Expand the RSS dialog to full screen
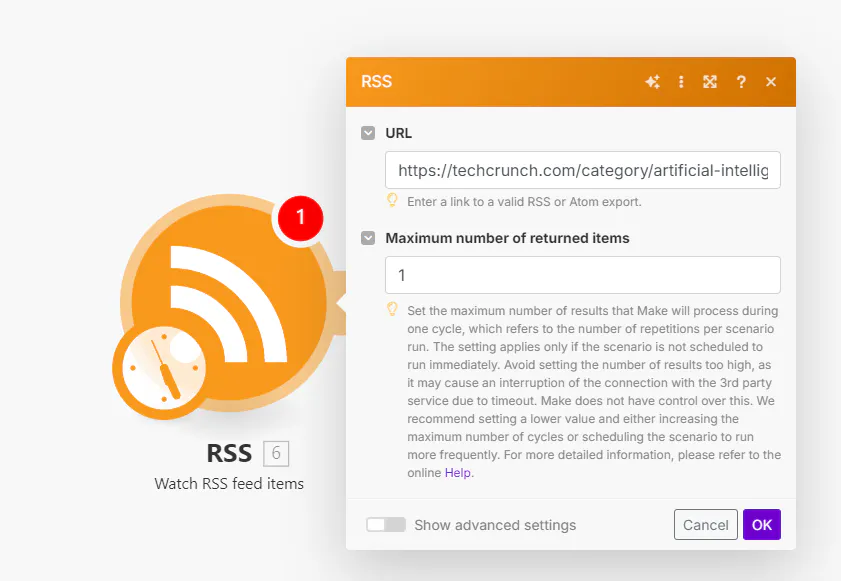Viewport: 842px width, 582px height. click(x=710, y=82)
